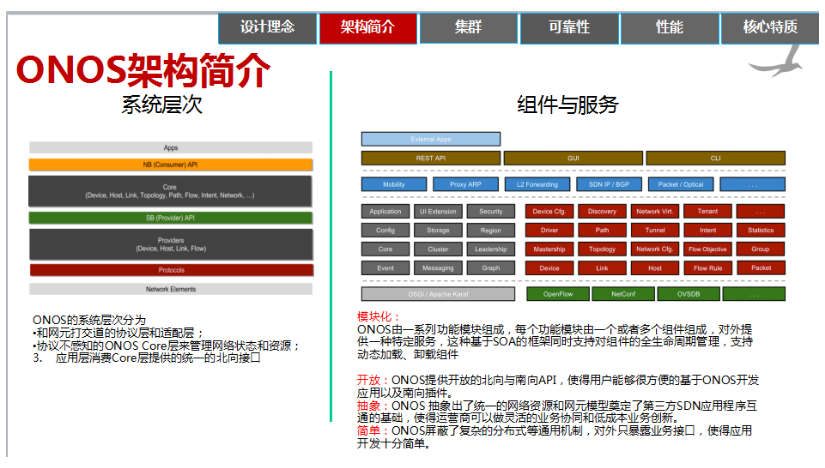This screenshot has width=825, height=468.
Task: Click the Application component box
Action: click(385, 211)
